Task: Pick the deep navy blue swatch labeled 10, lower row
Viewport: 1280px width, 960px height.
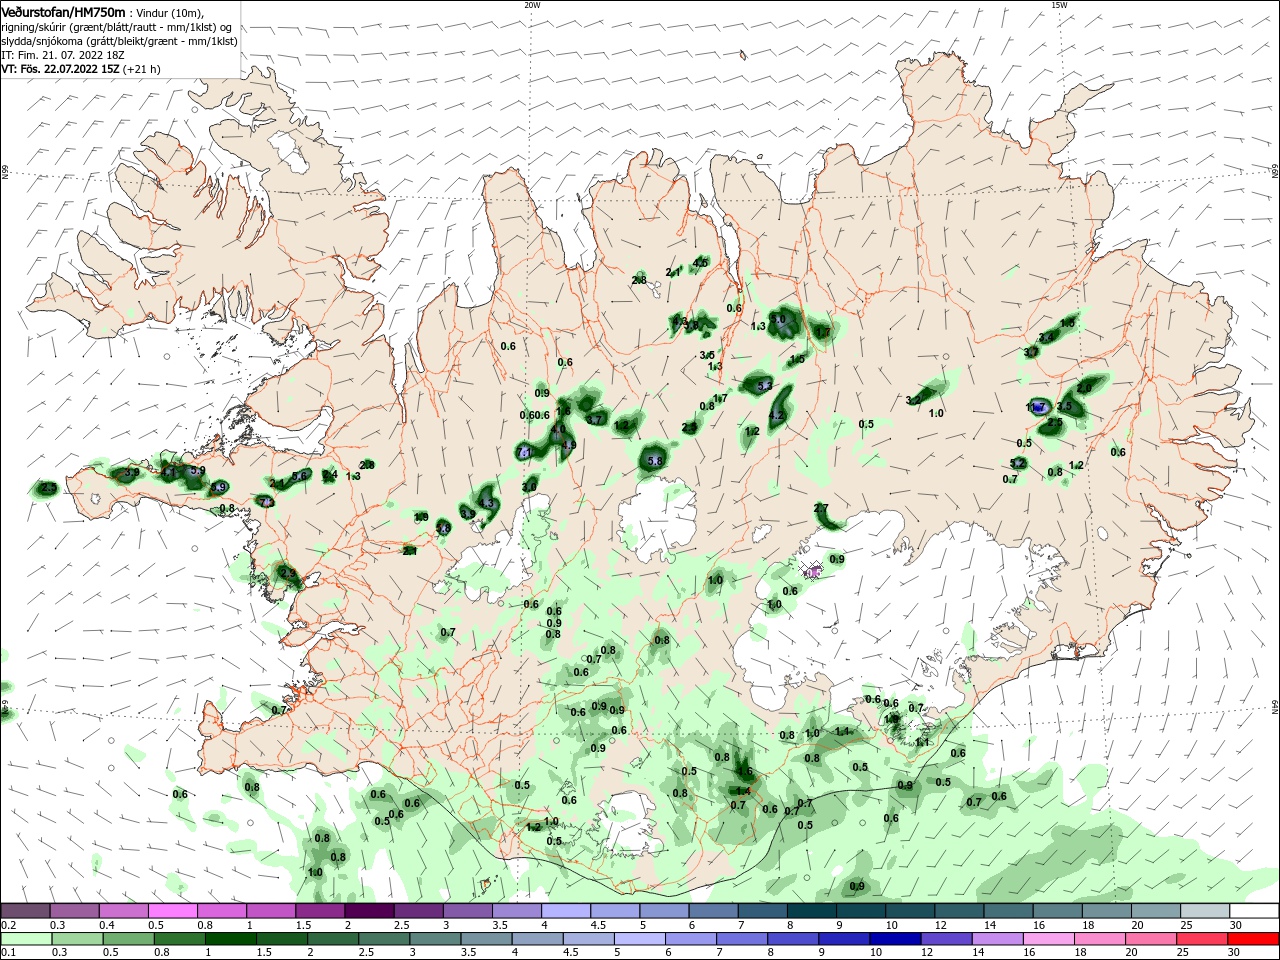Action: tap(895, 939)
